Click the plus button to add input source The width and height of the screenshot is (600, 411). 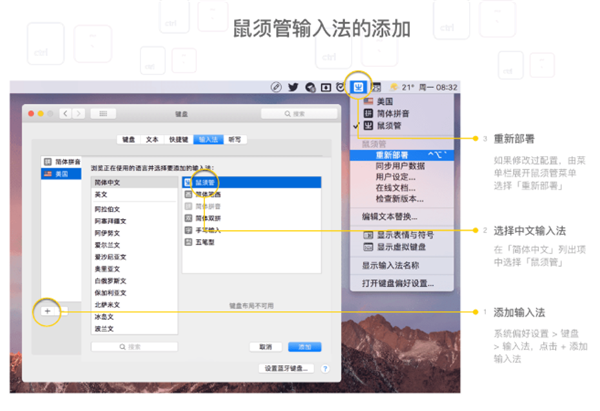[x=46, y=311]
